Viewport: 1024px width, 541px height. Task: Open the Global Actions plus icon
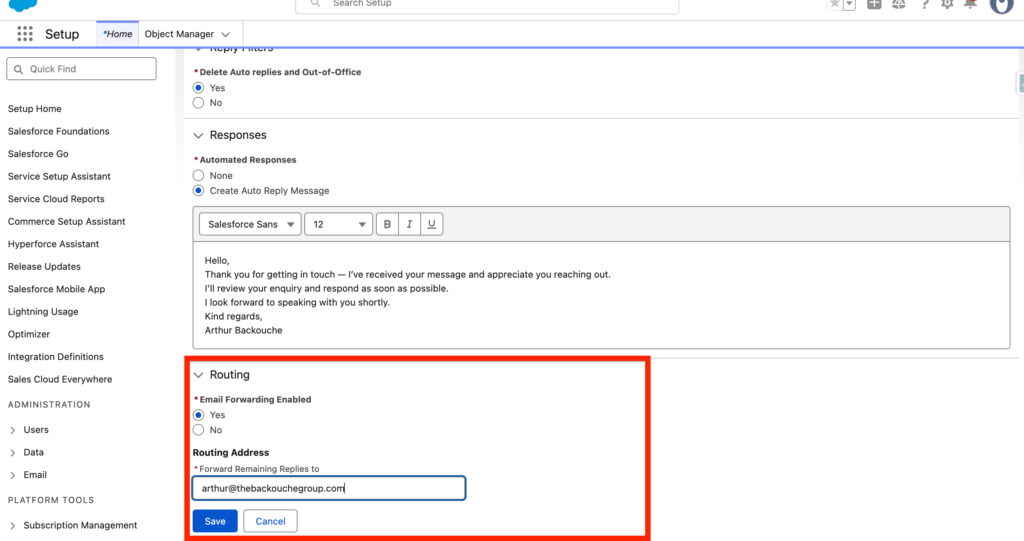[874, 4]
